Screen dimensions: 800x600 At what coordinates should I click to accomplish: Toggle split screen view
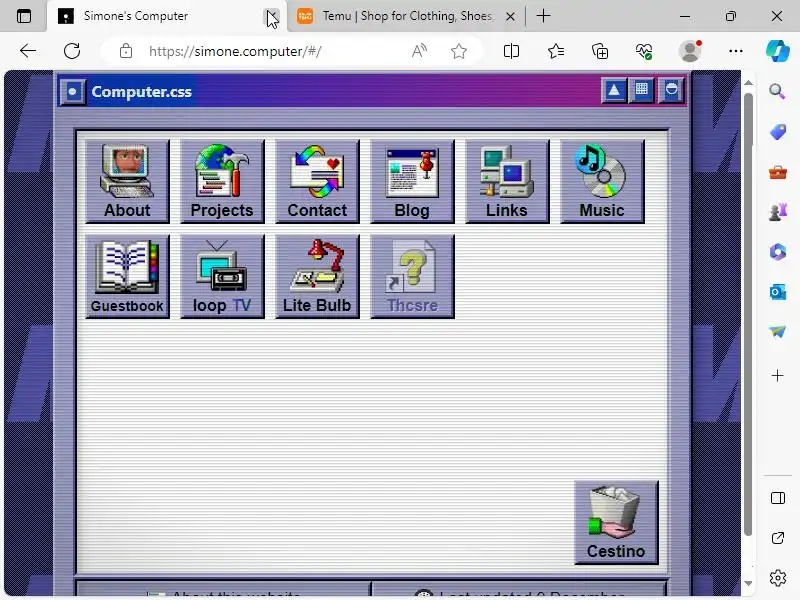[511, 51]
